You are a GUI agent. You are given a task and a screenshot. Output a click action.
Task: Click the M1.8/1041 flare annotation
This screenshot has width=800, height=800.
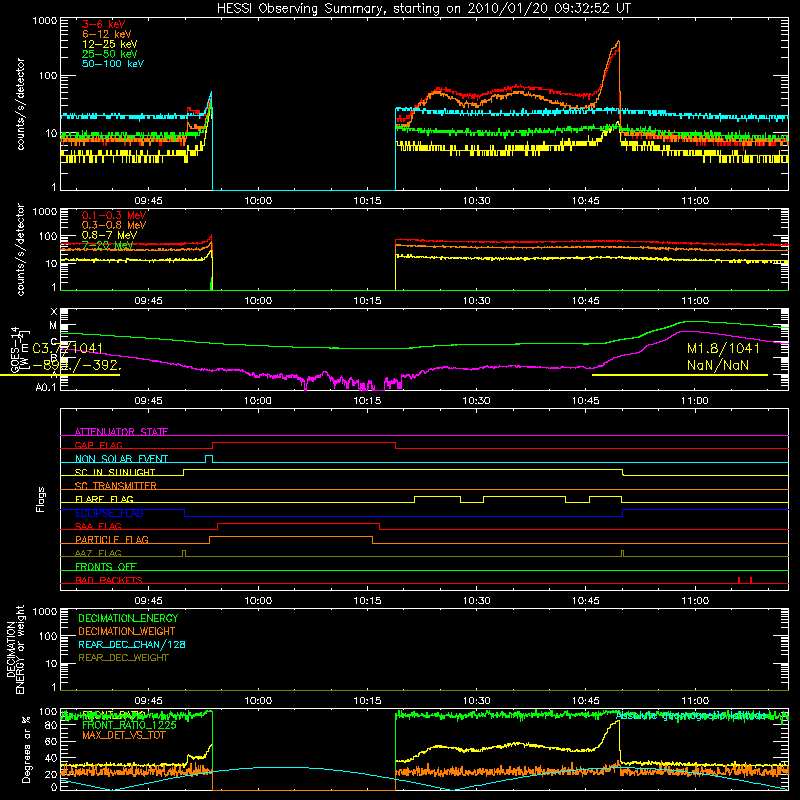[x=723, y=348]
